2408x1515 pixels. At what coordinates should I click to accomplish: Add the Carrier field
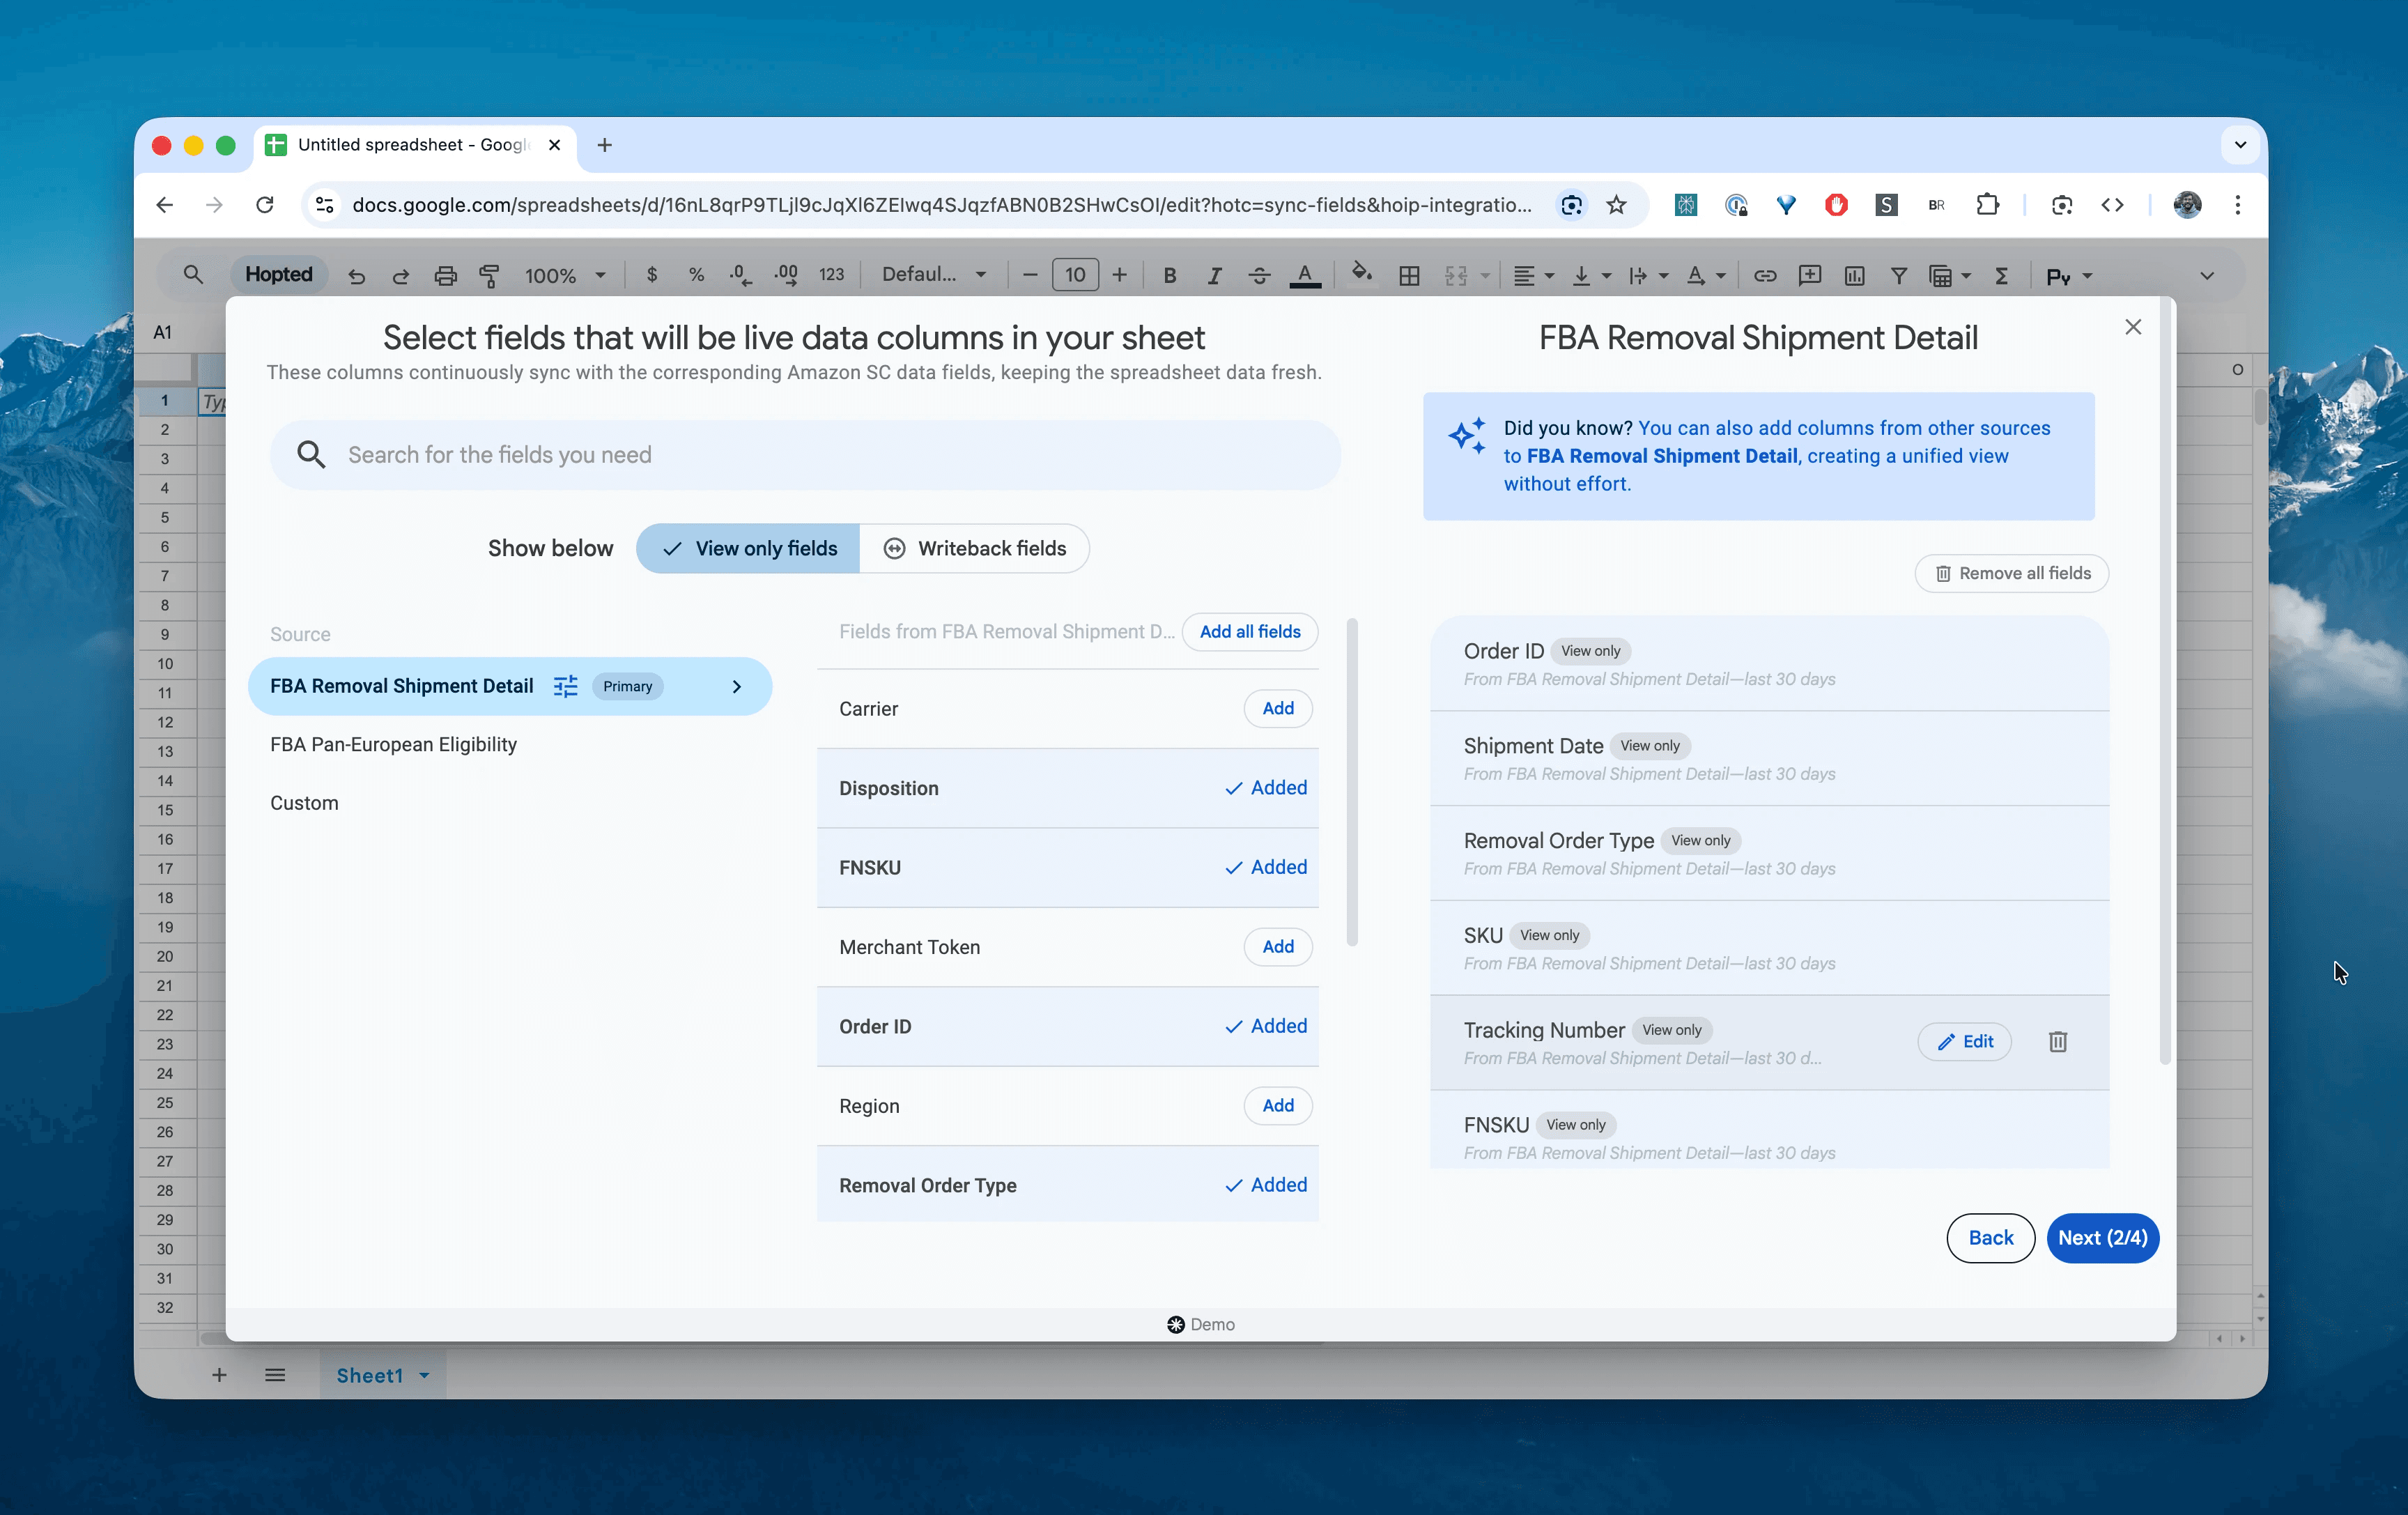[x=1278, y=708]
